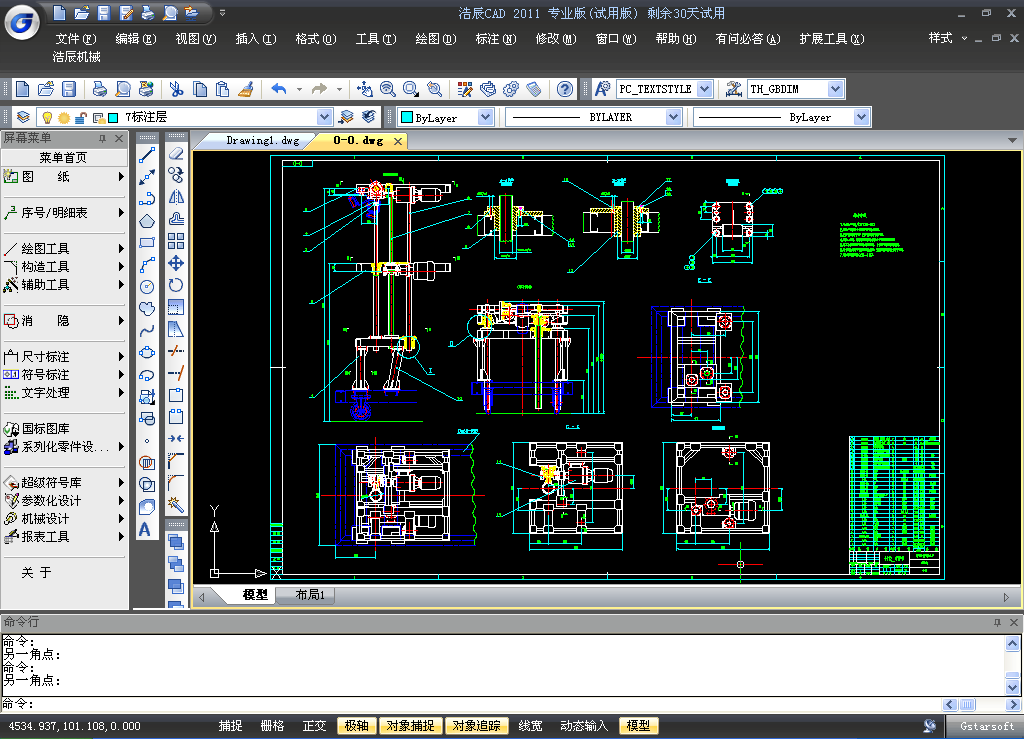Open the 7标注层 layer dropdown
The height and width of the screenshot is (739, 1024).
click(x=324, y=117)
